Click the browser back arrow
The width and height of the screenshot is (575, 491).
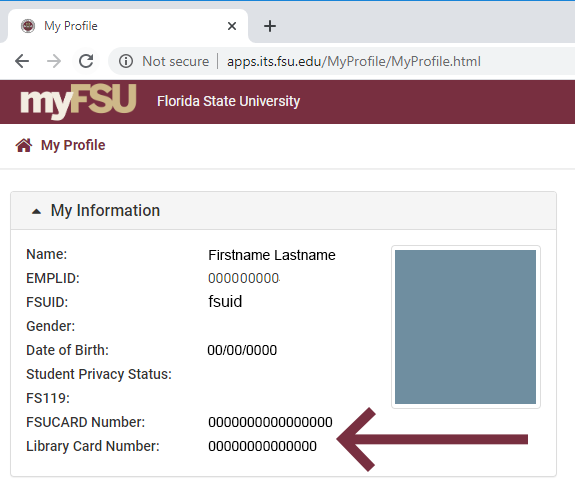pos(22,61)
